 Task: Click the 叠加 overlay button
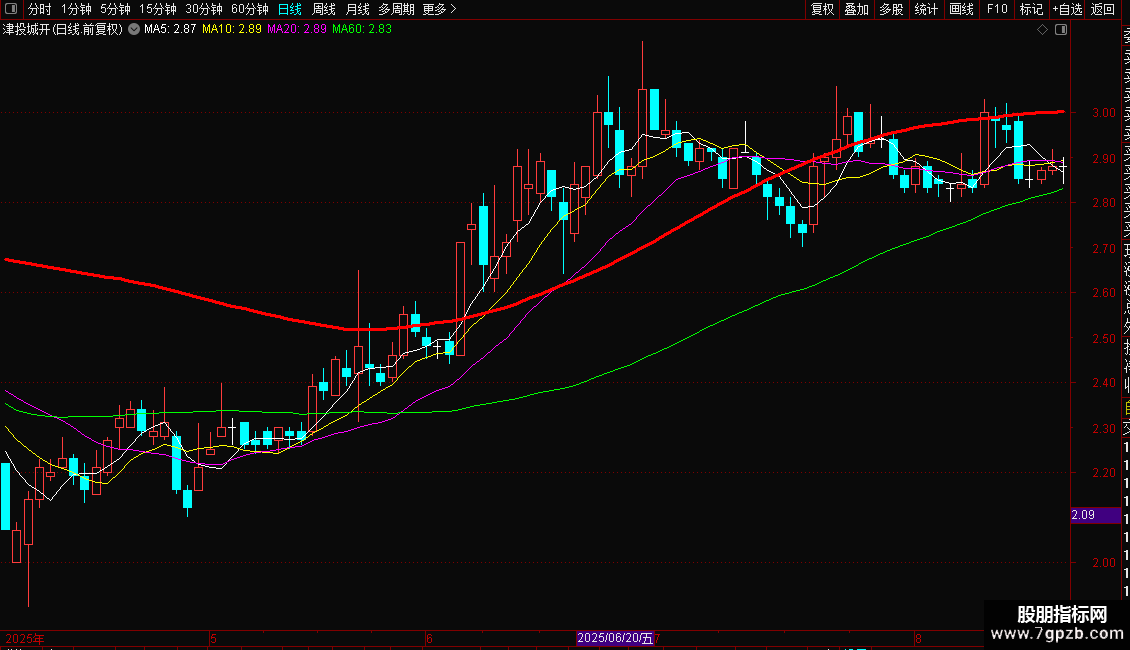(x=857, y=9)
